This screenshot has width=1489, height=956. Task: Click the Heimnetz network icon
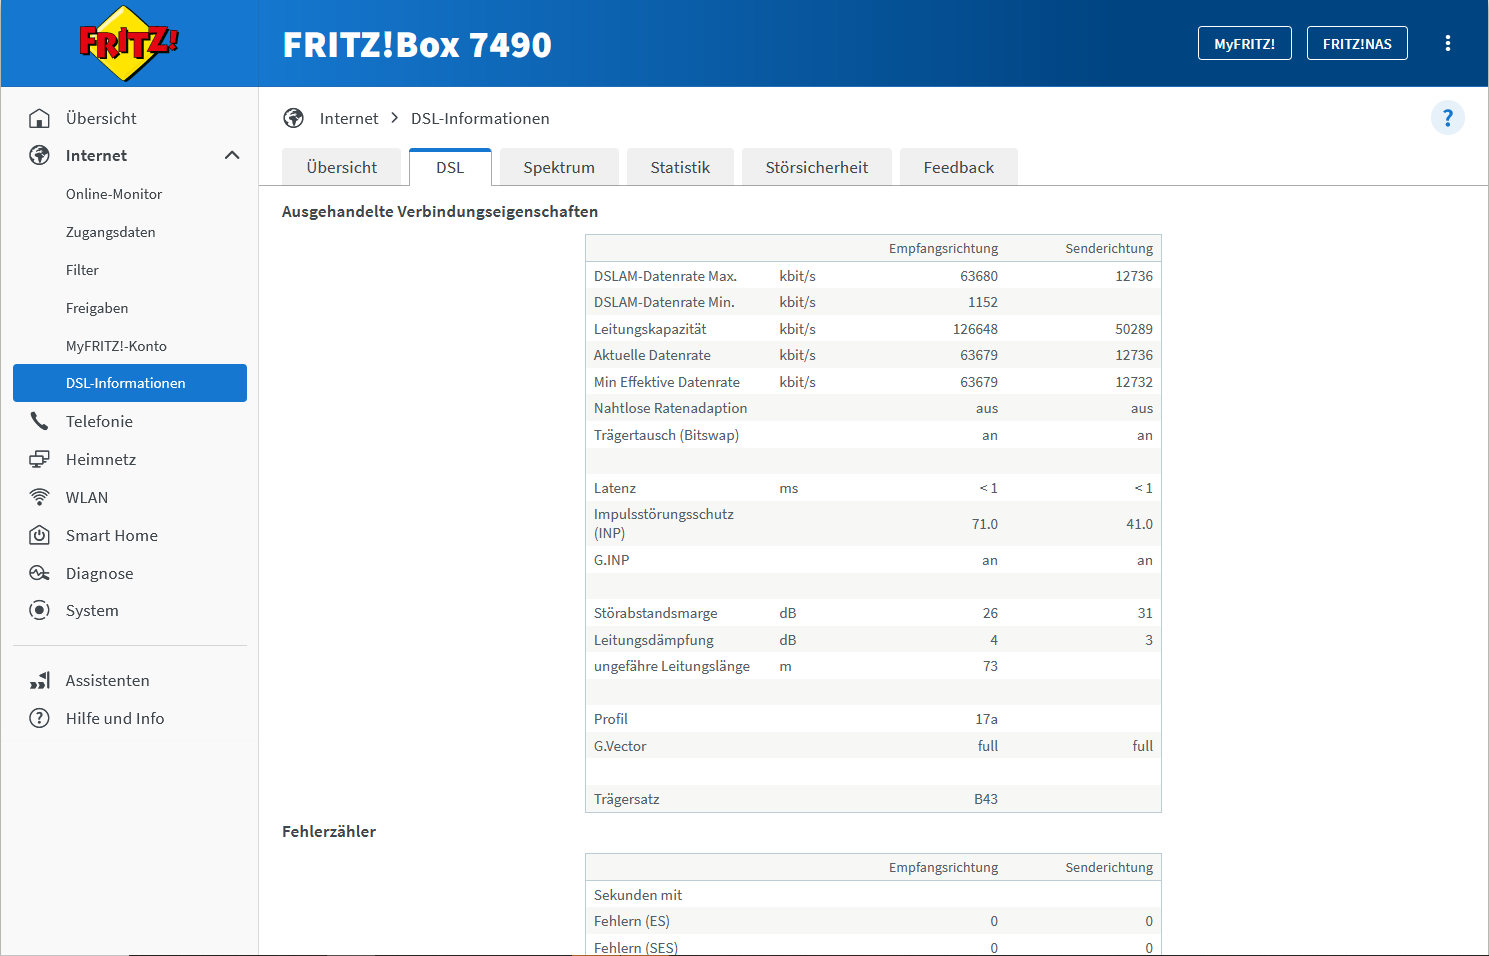pos(39,459)
